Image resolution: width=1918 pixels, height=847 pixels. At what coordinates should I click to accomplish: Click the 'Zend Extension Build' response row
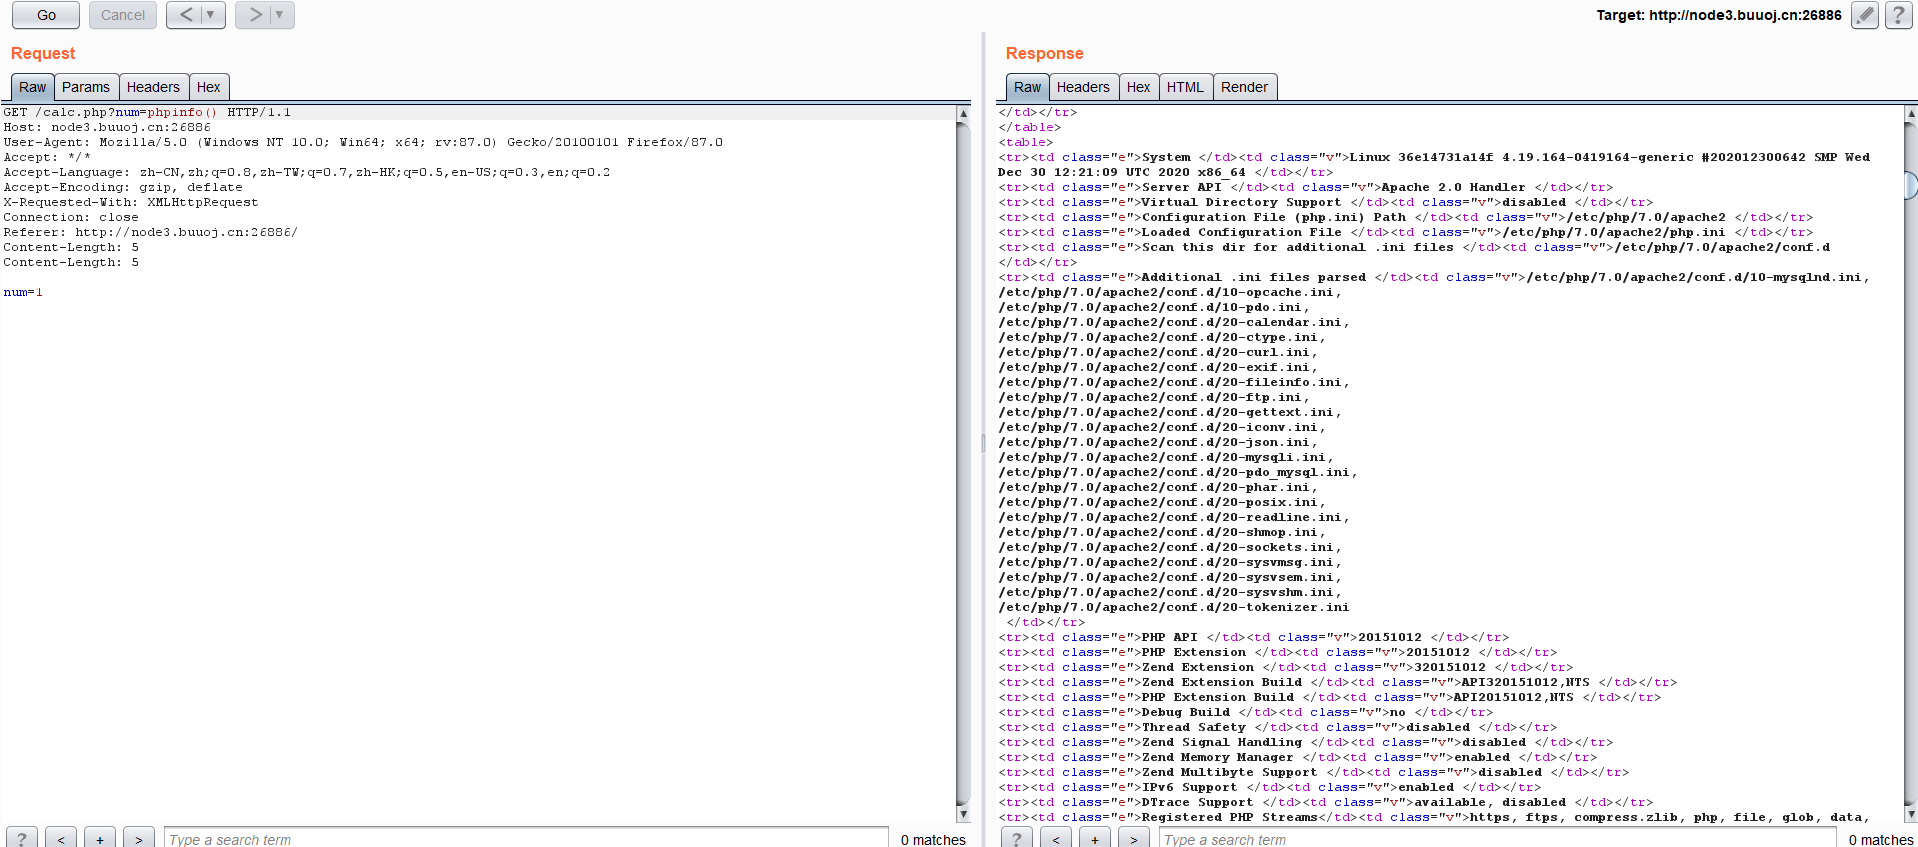coord(1338,682)
